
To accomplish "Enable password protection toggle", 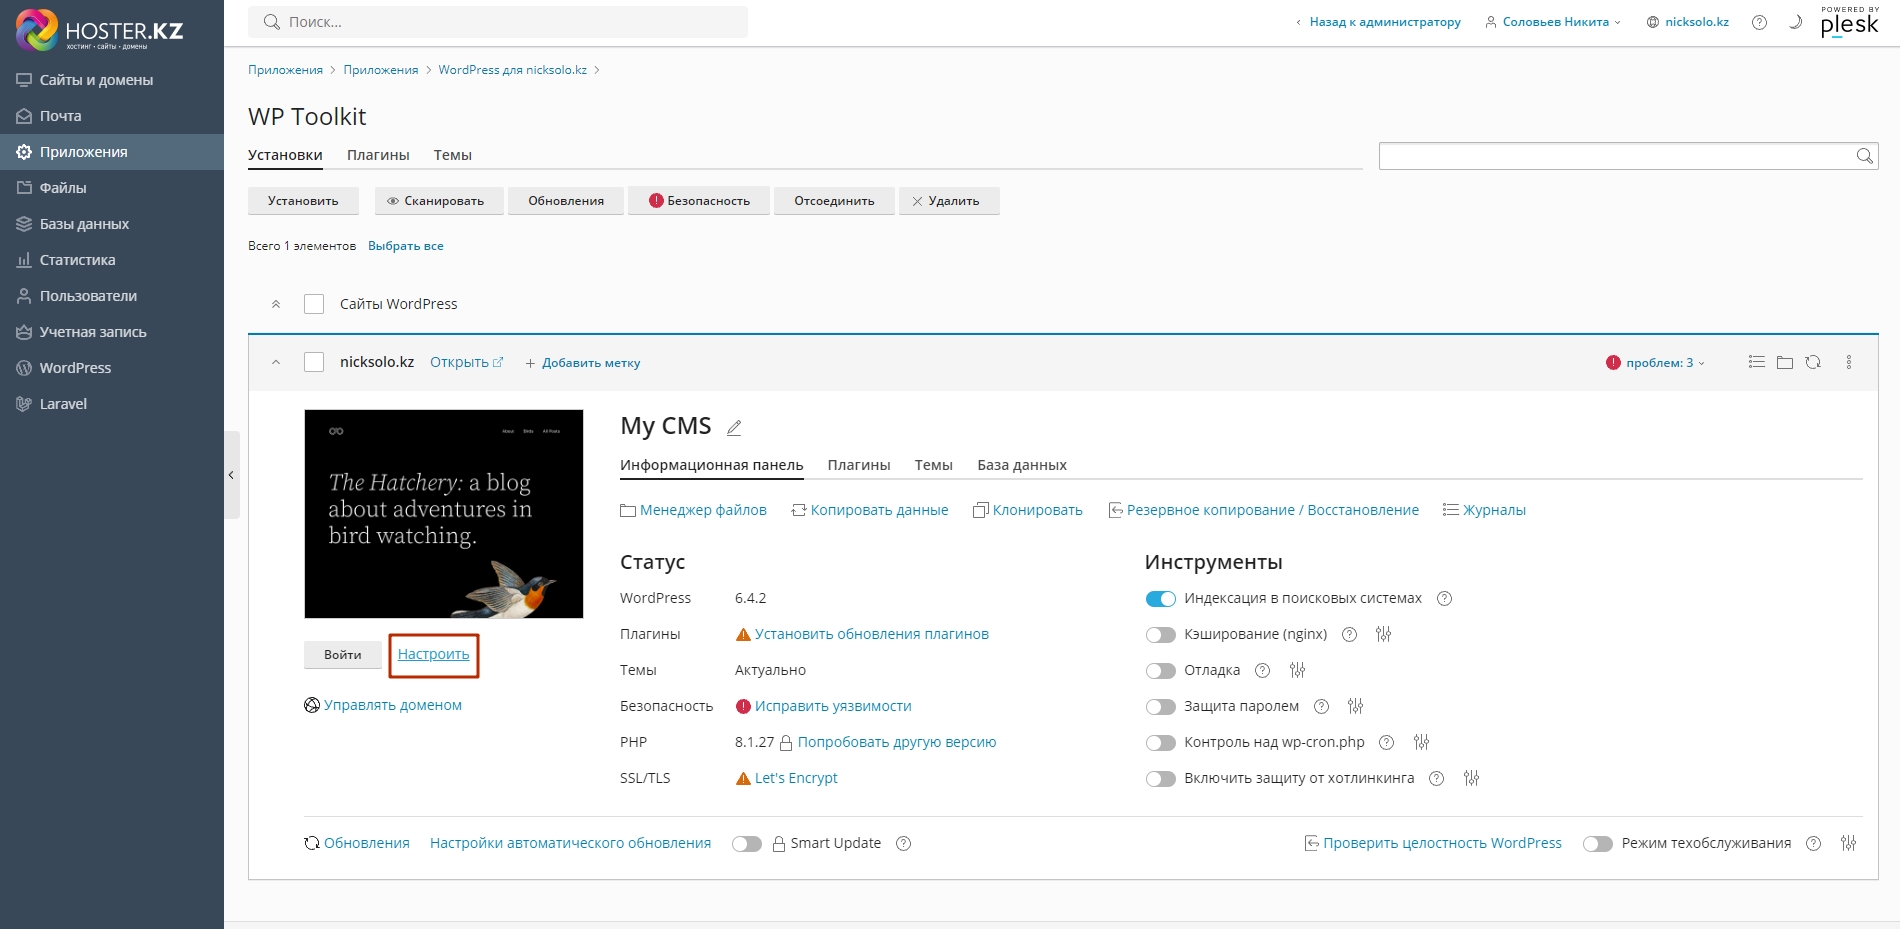I will (x=1160, y=707).
